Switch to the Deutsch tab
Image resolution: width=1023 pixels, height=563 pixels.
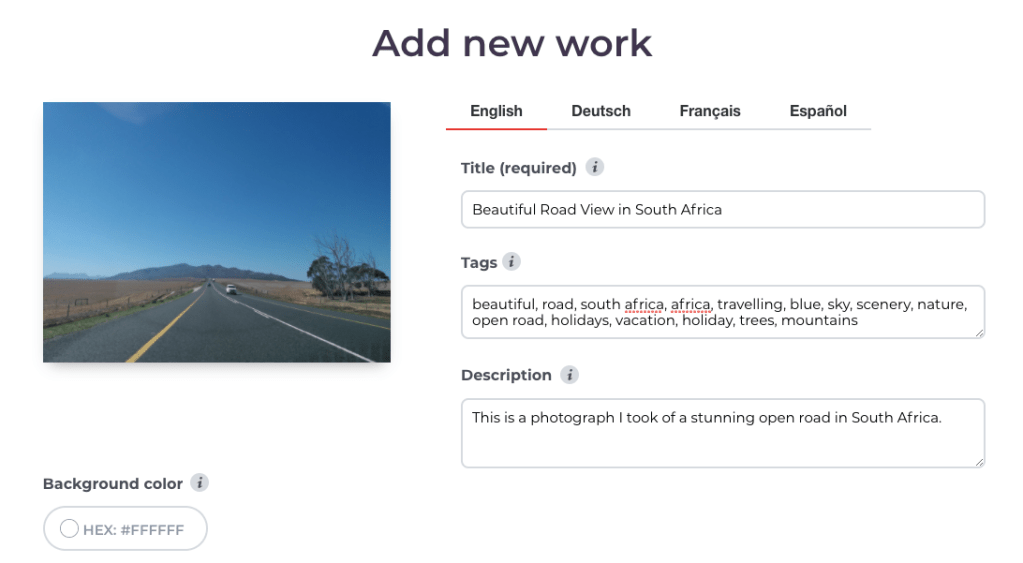click(x=600, y=111)
